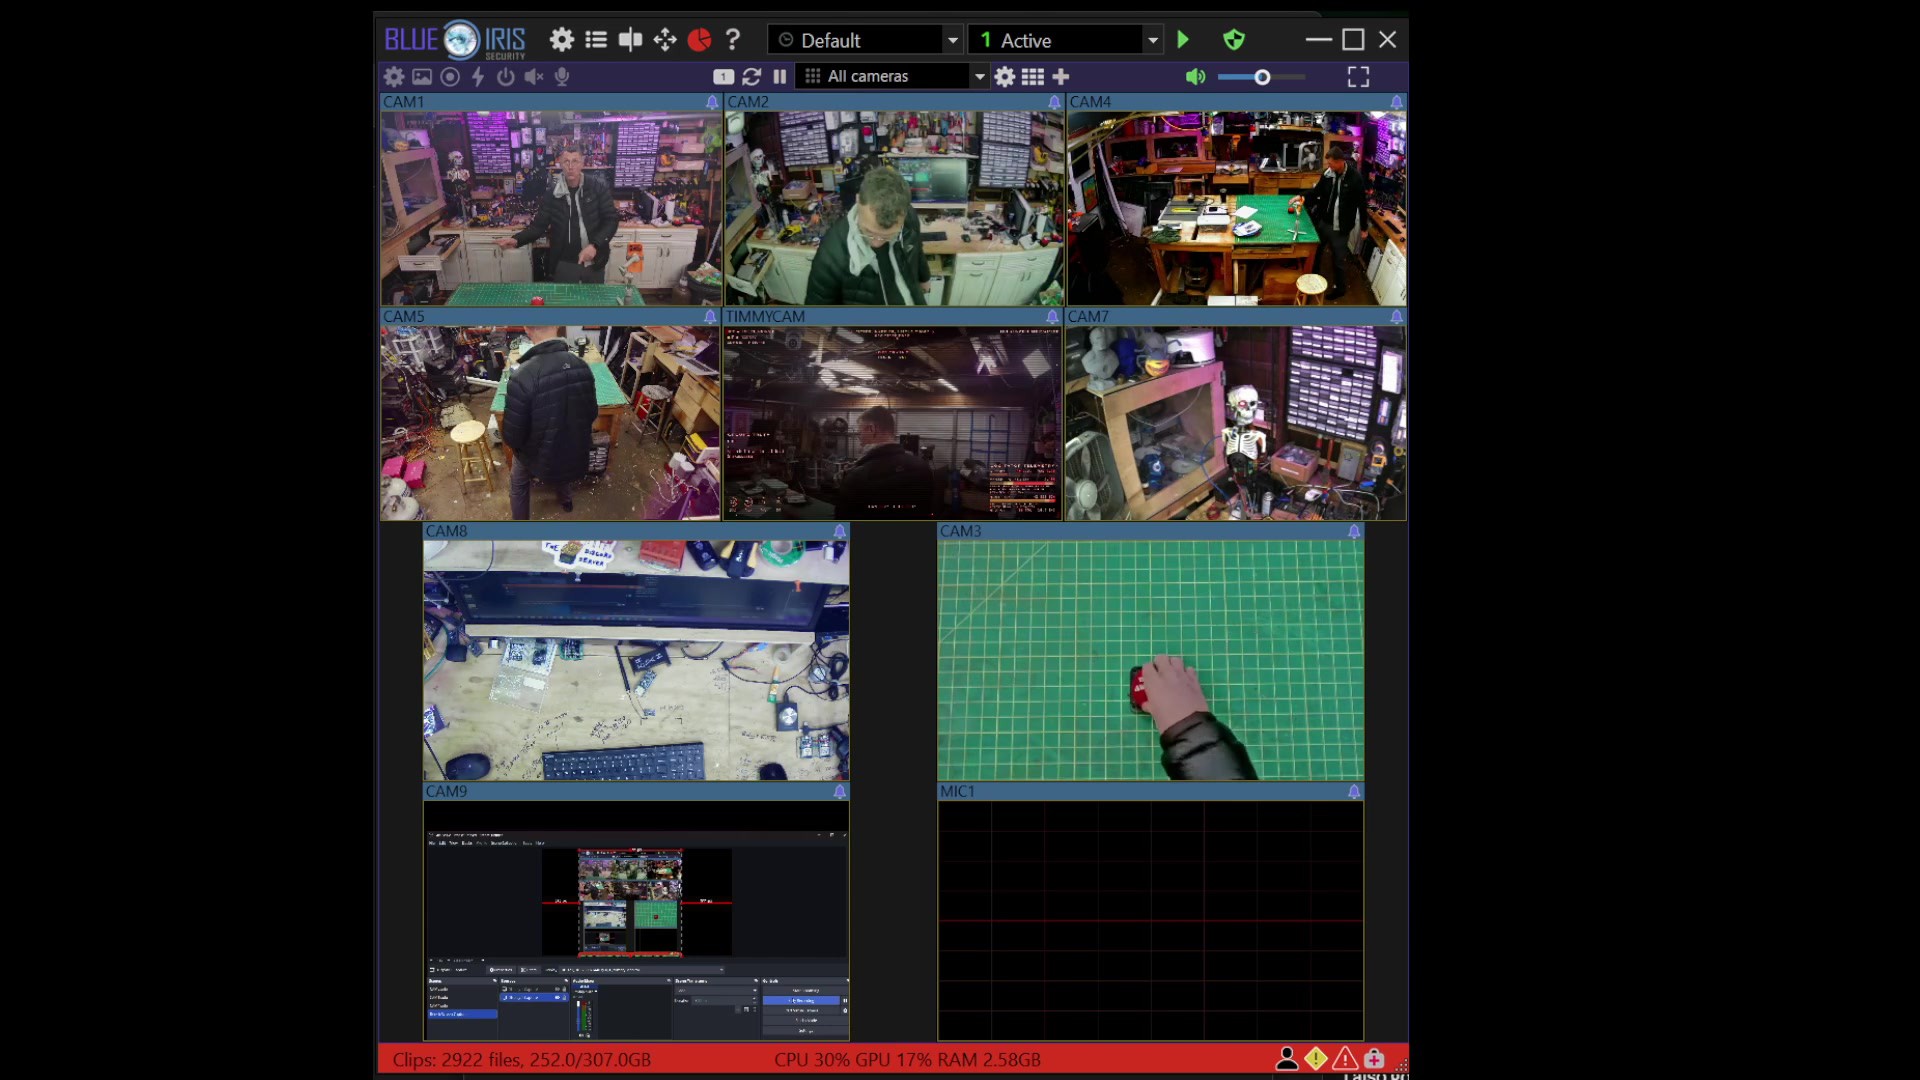Click the PTZ move arrows icon
Image resolution: width=1920 pixels, height=1080 pixels.
[665, 40]
